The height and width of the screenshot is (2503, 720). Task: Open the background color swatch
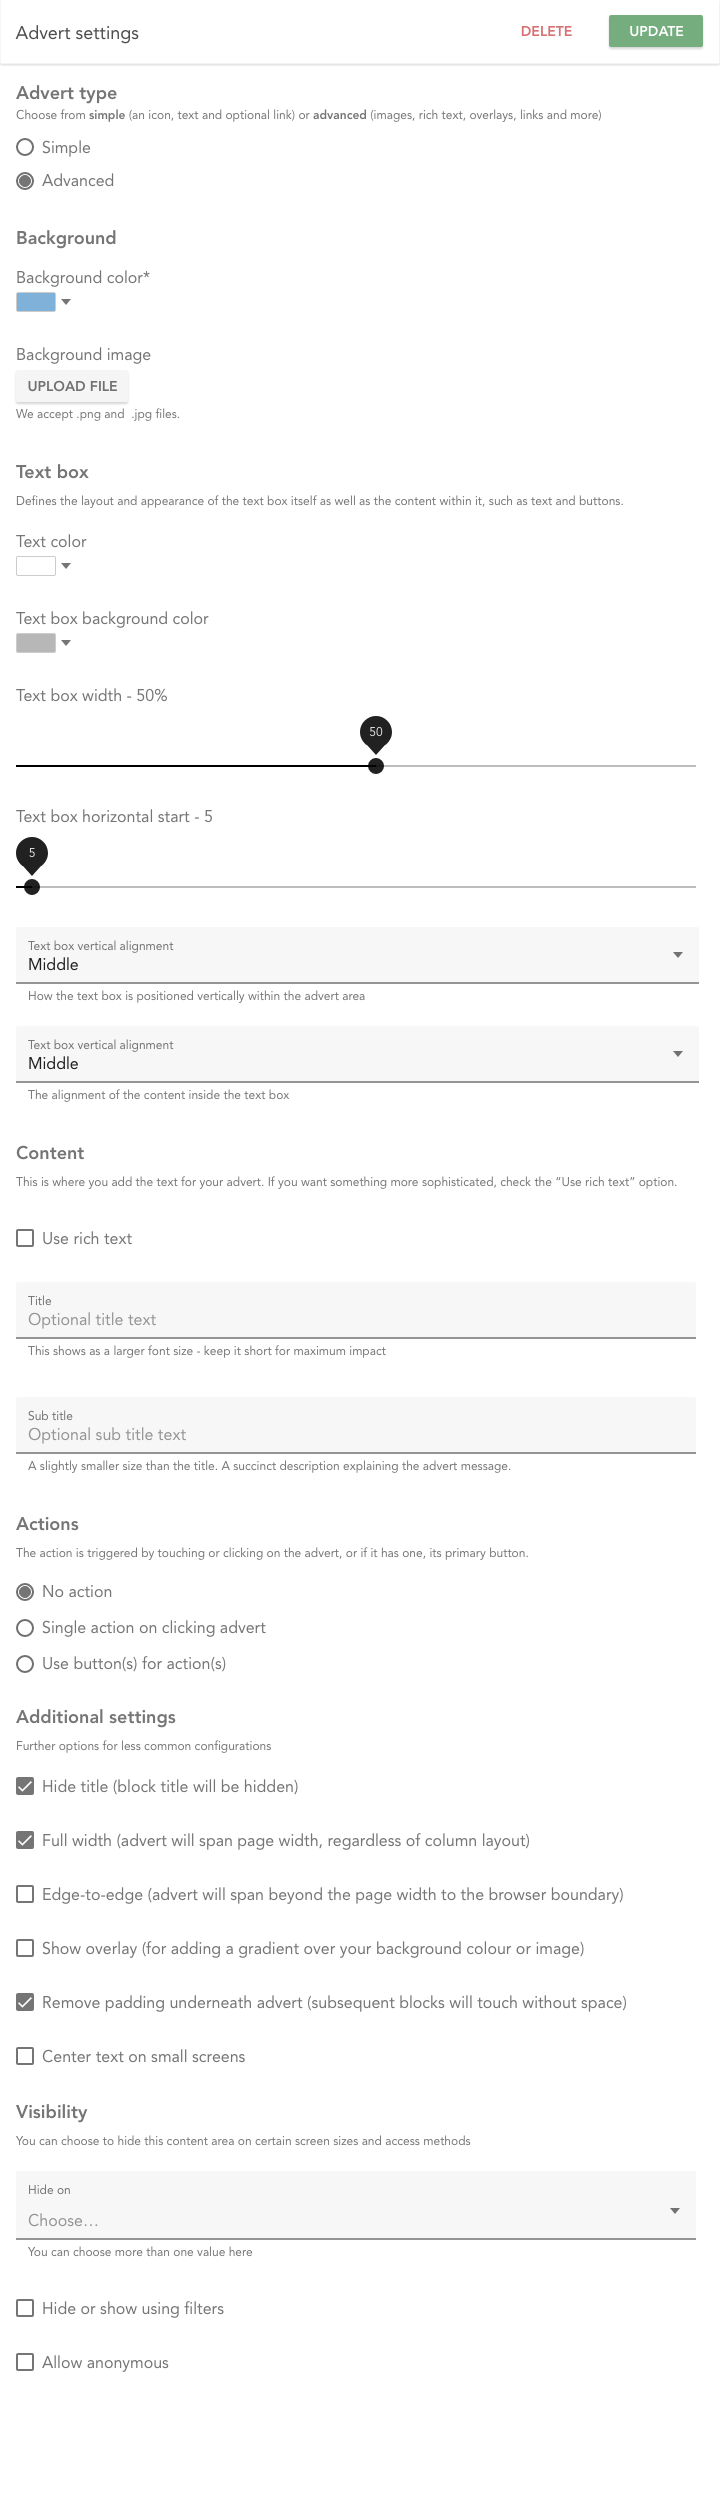(36, 302)
